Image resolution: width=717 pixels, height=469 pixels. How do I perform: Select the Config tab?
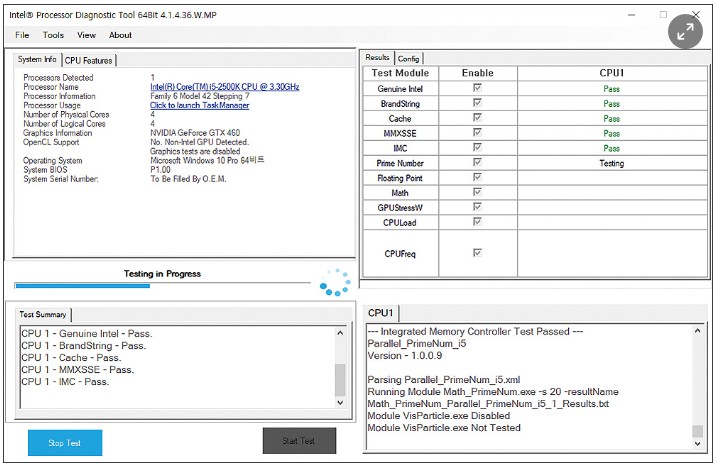coord(408,59)
